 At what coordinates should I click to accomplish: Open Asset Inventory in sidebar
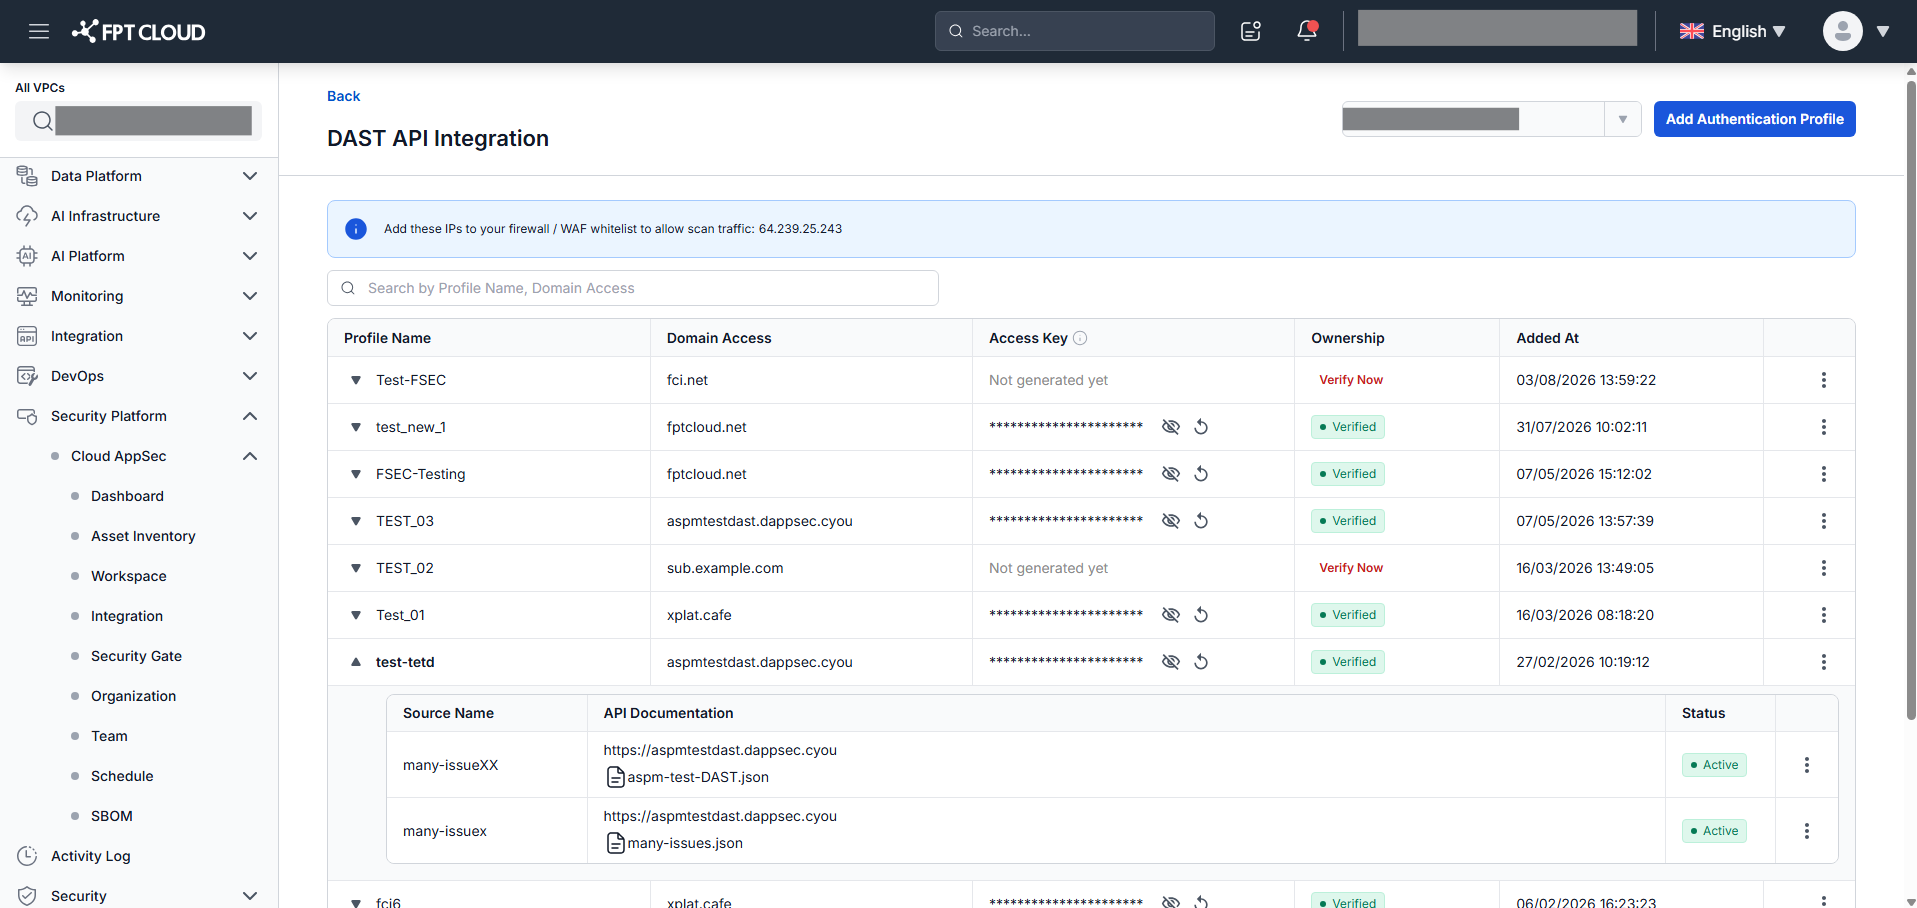point(143,536)
